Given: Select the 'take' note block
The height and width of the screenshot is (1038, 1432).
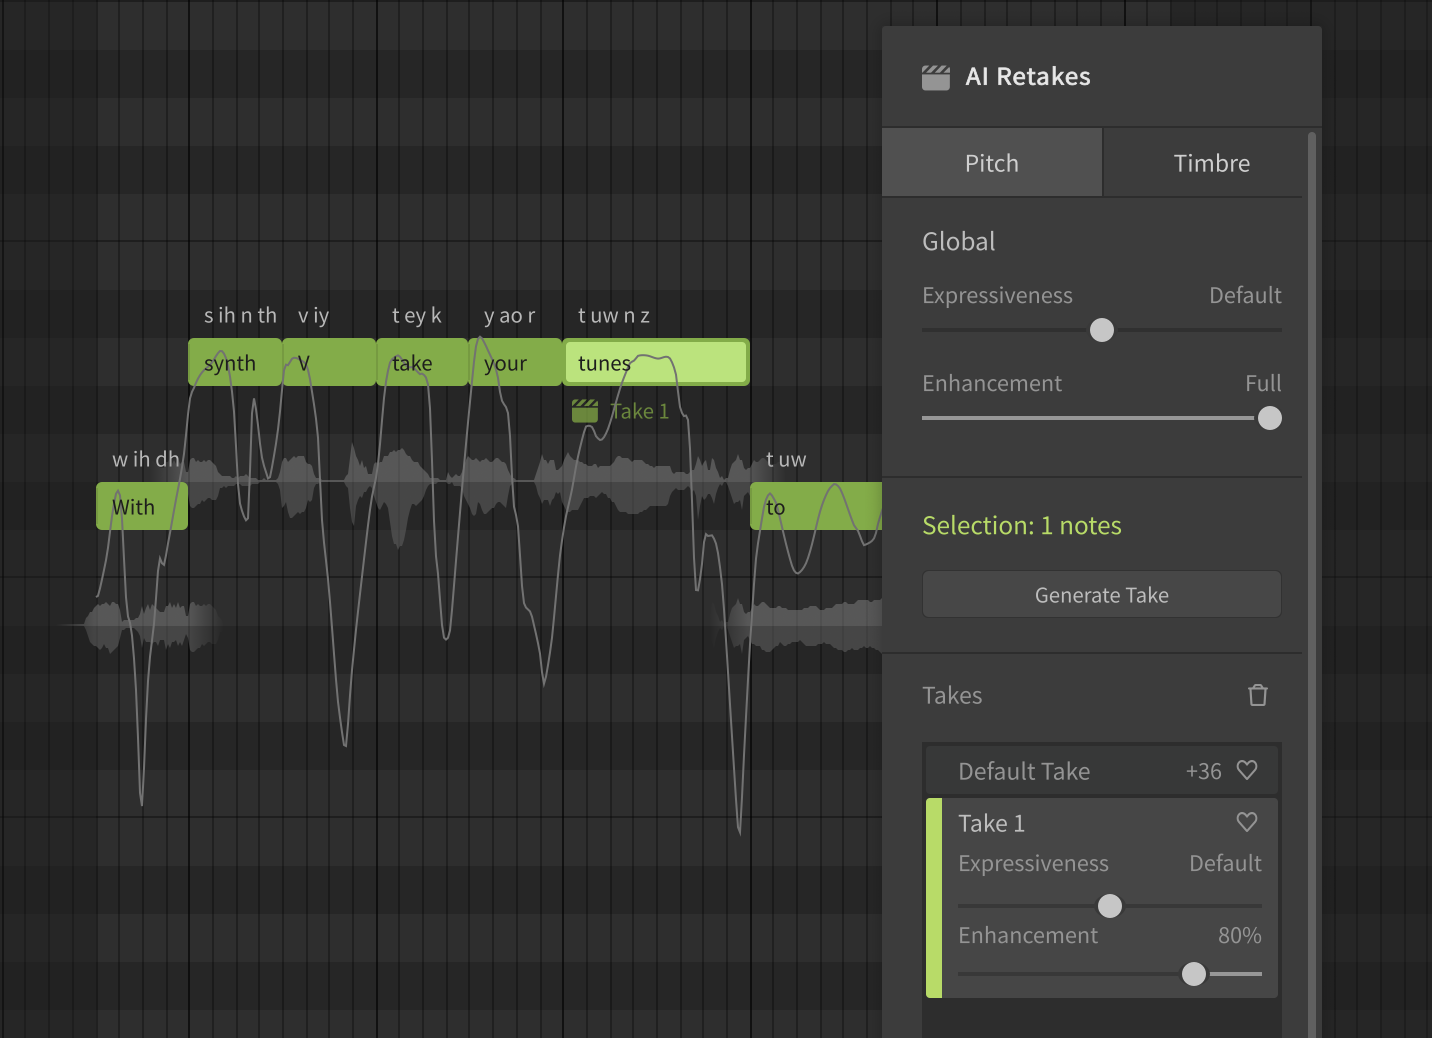Looking at the screenshot, I should tap(421, 362).
